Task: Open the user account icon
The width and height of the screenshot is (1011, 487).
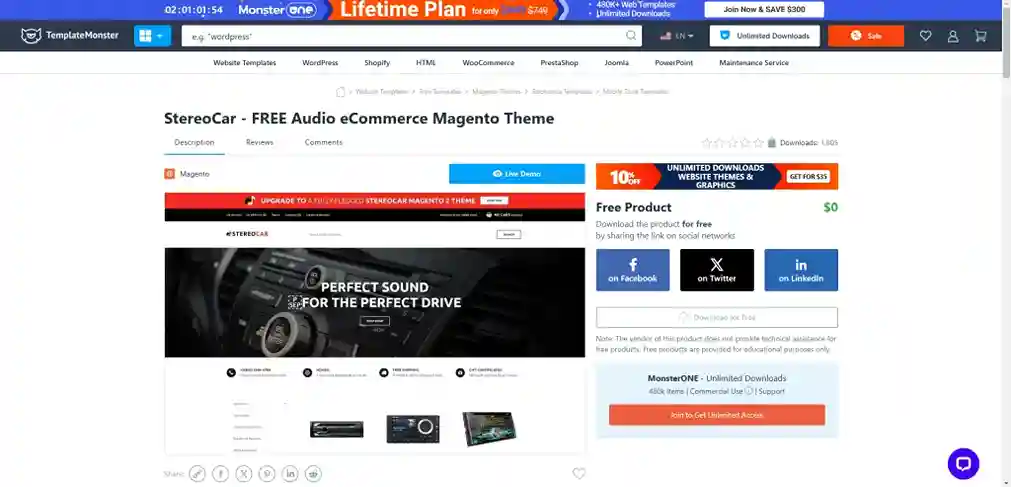Action: tap(953, 36)
